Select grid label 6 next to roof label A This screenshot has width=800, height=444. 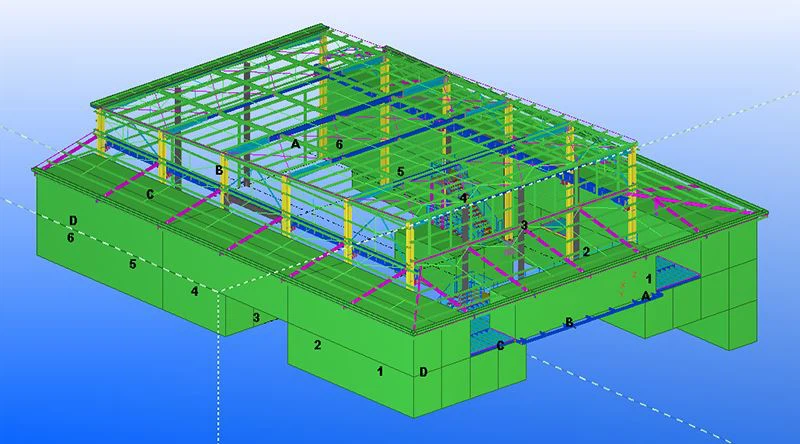pos(339,145)
